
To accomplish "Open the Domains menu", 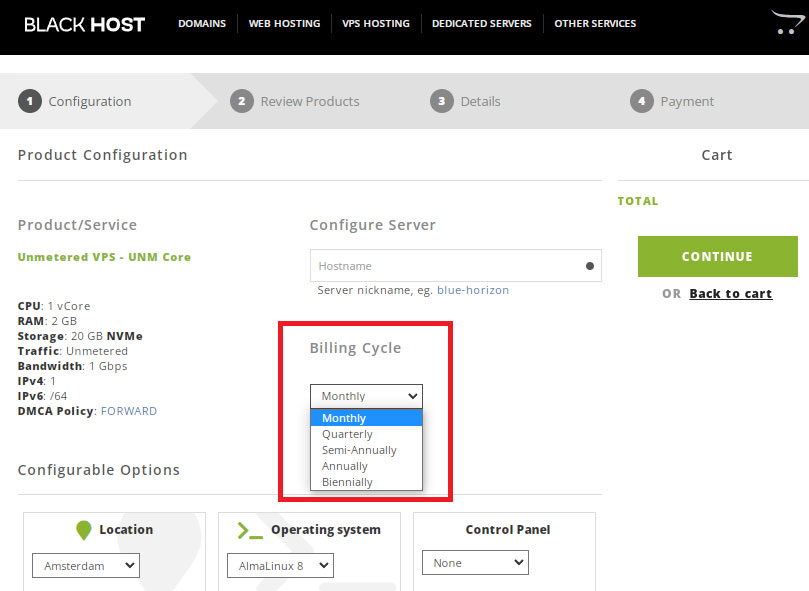I will tap(202, 24).
